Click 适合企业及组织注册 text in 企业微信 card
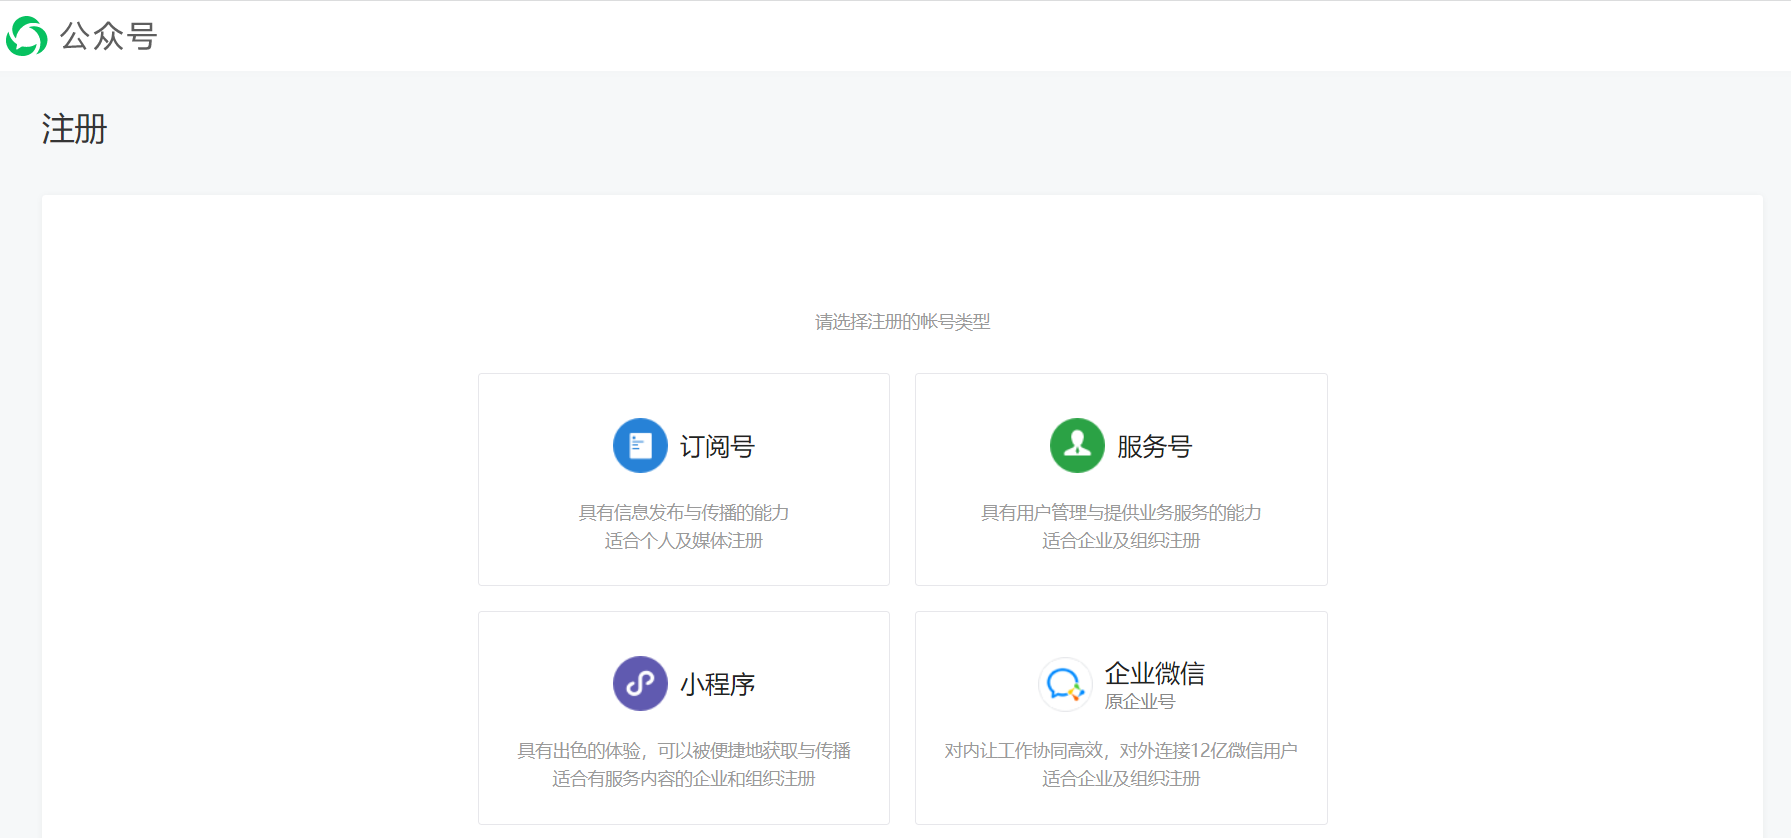The image size is (1791, 838). coord(1121,779)
